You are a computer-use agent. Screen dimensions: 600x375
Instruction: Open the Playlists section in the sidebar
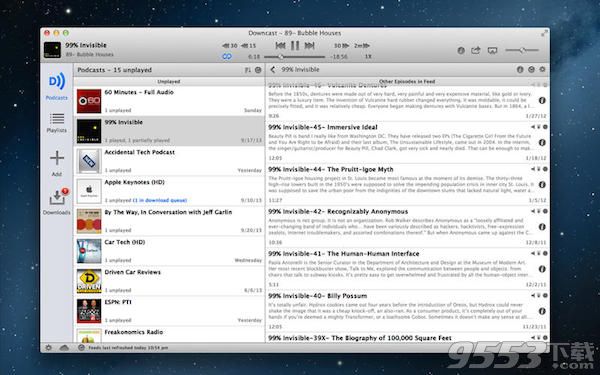coord(57,122)
